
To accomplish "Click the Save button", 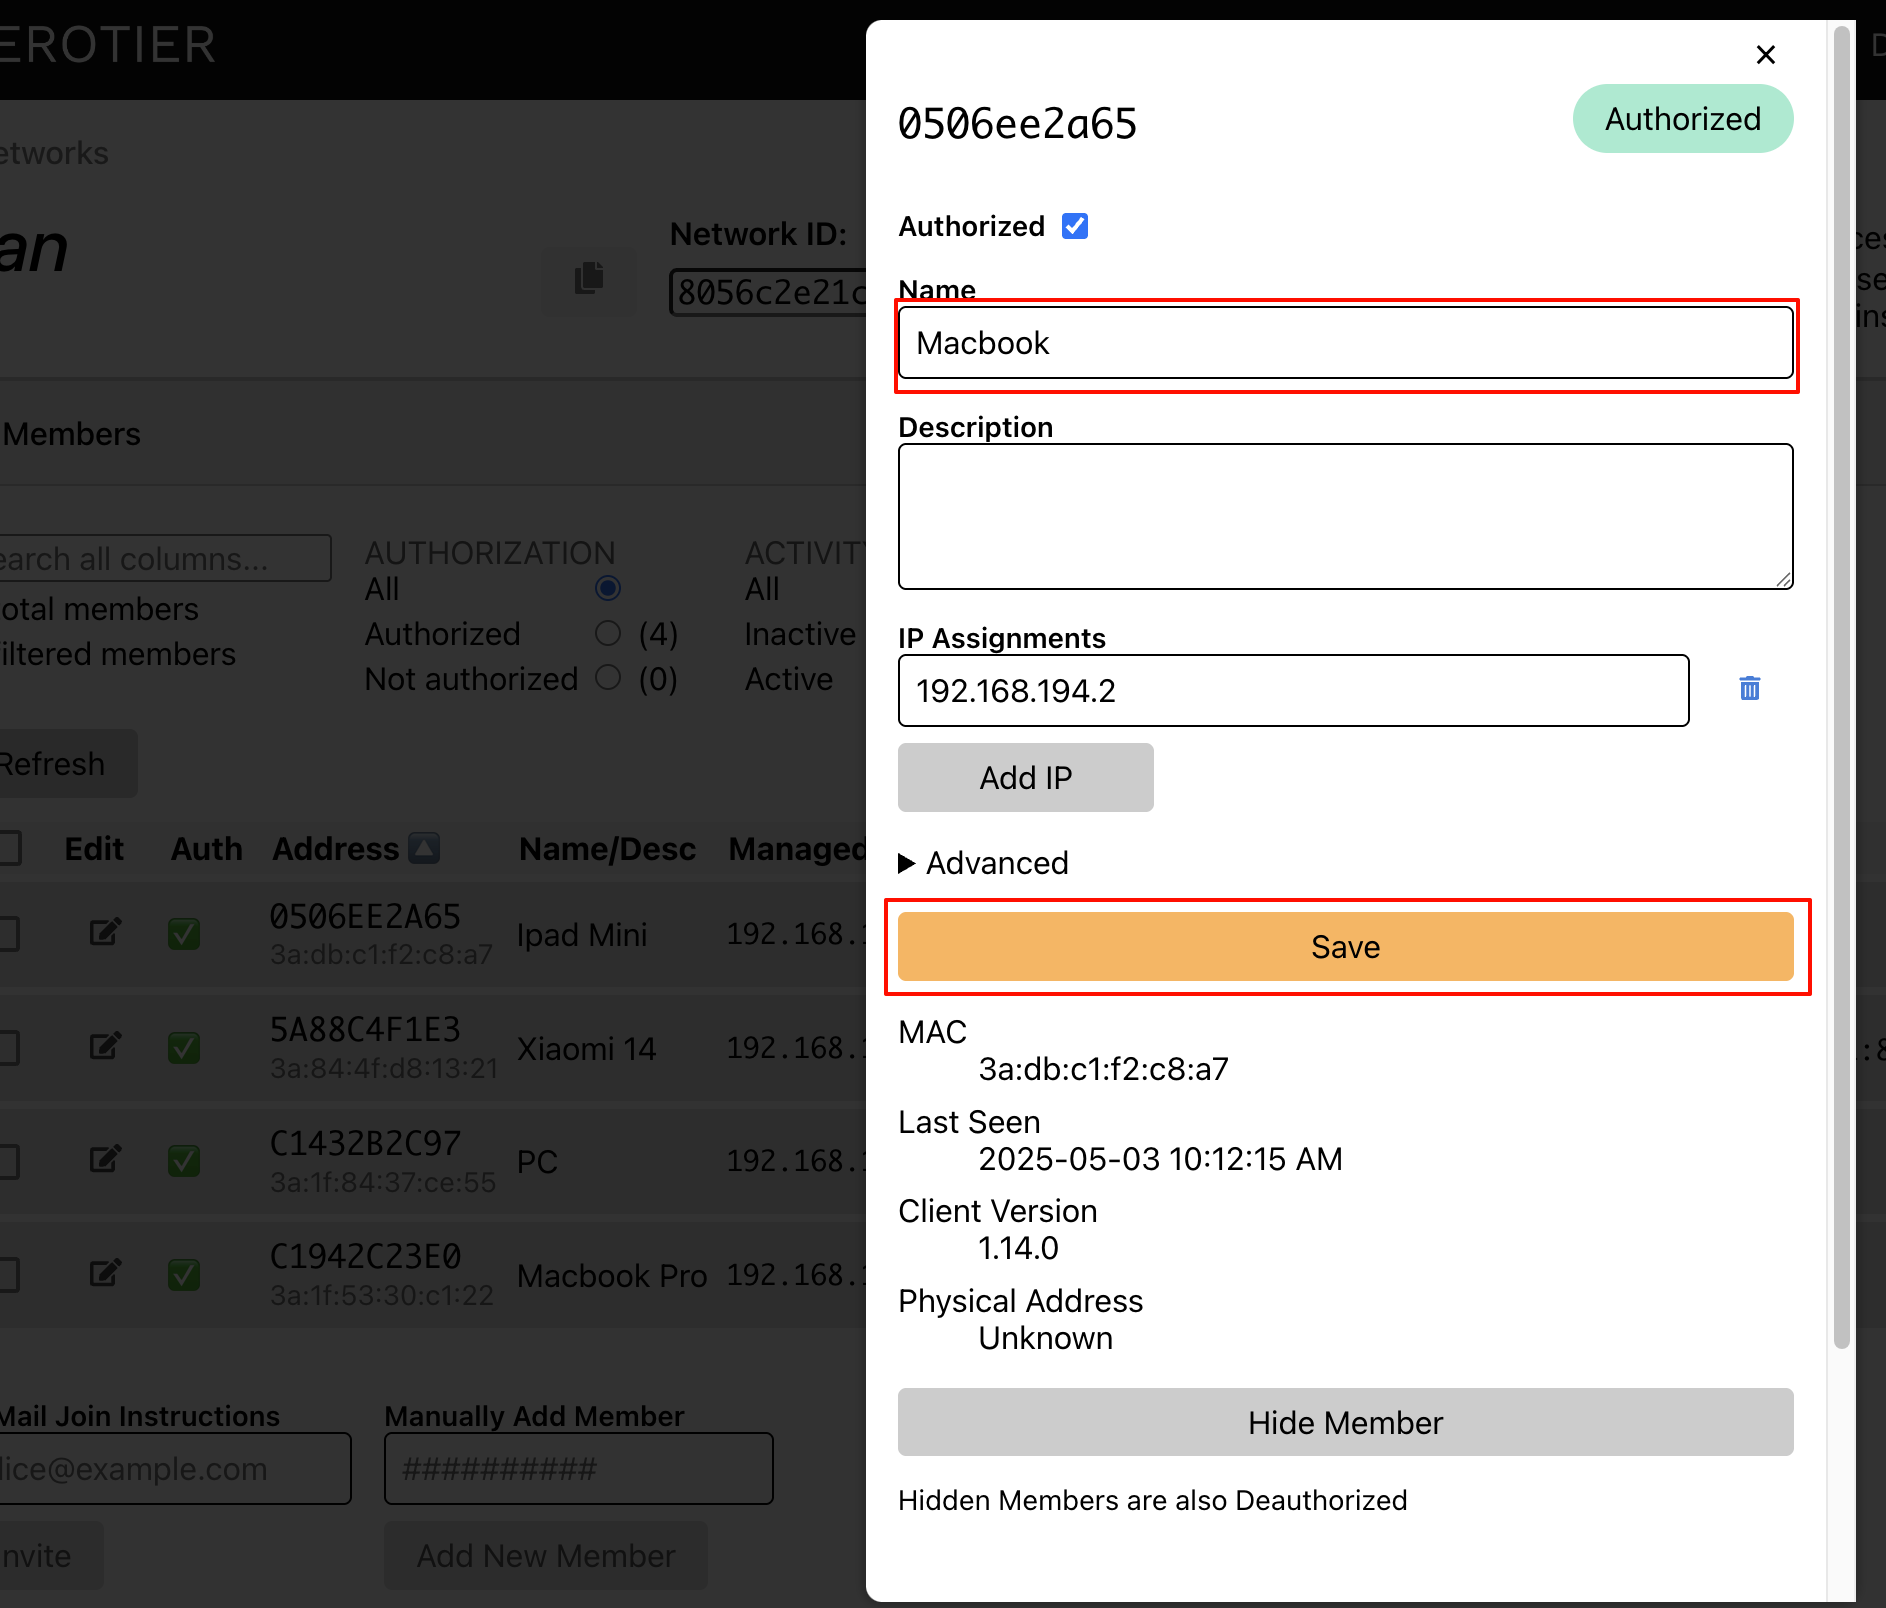I will pyautogui.click(x=1345, y=947).
